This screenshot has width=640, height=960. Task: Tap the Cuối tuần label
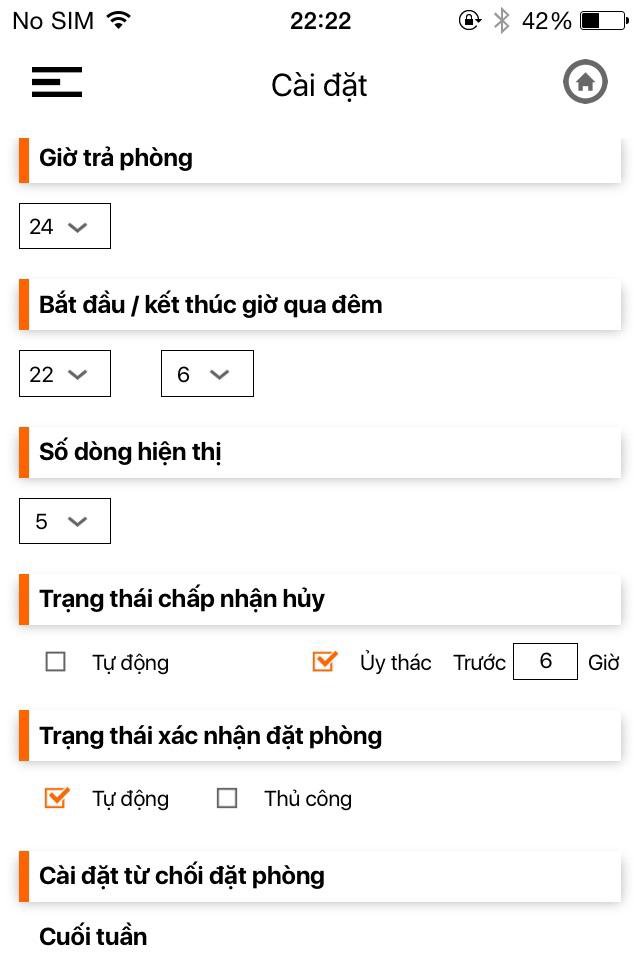(93, 937)
